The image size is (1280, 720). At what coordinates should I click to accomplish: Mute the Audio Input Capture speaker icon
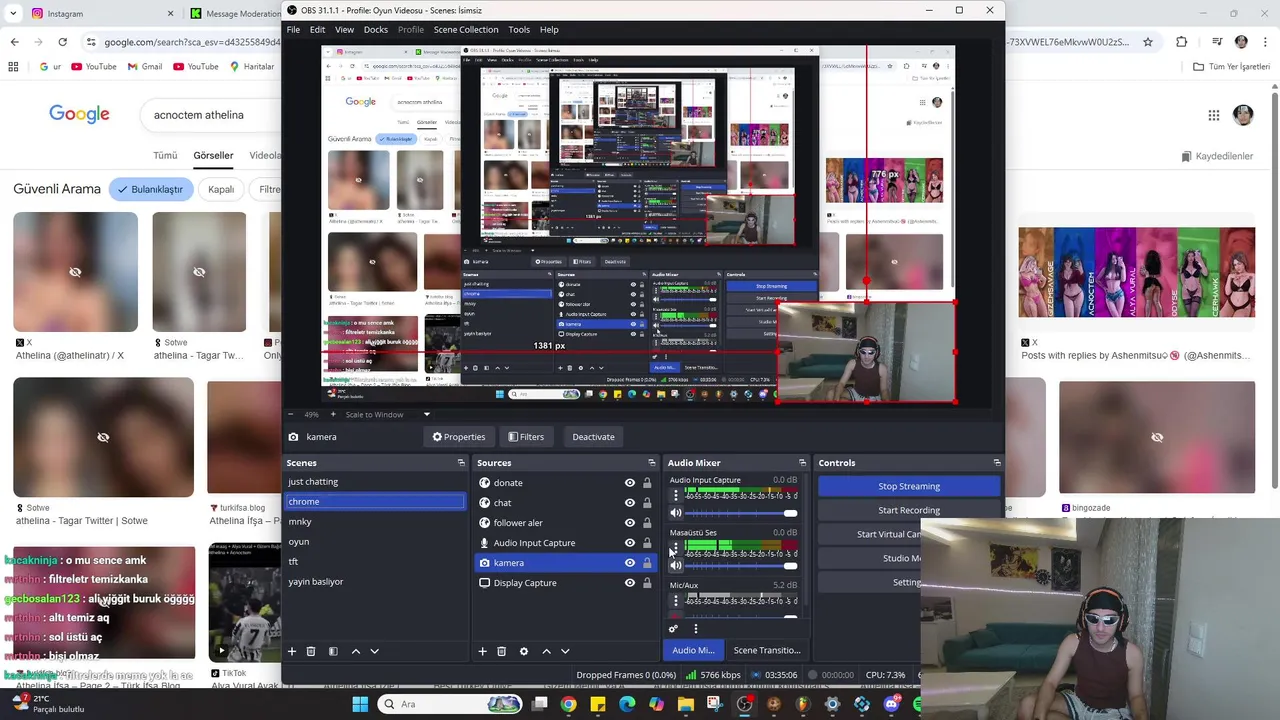click(675, 513)
